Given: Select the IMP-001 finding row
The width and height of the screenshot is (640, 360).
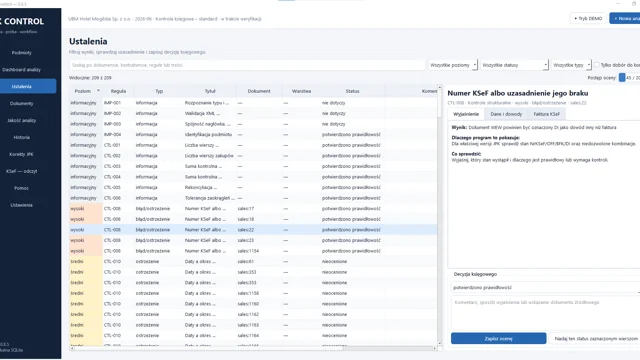Looking at the screenshot, I should click(x=253, y=103).
